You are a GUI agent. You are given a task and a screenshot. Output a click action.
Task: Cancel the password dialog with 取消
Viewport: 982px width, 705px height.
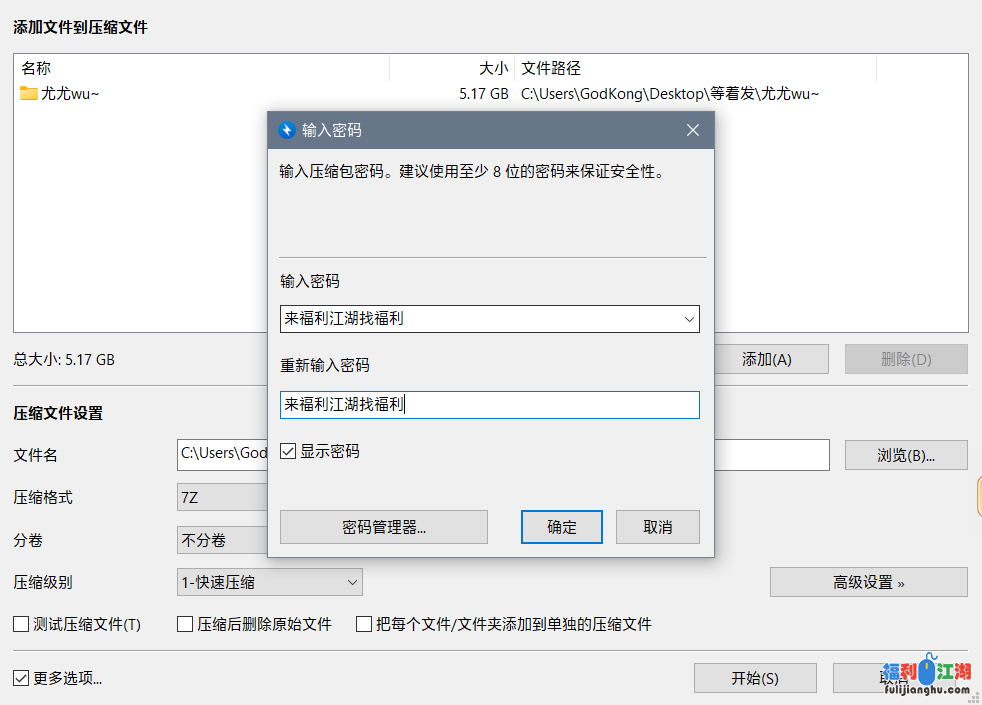point(657,527)
